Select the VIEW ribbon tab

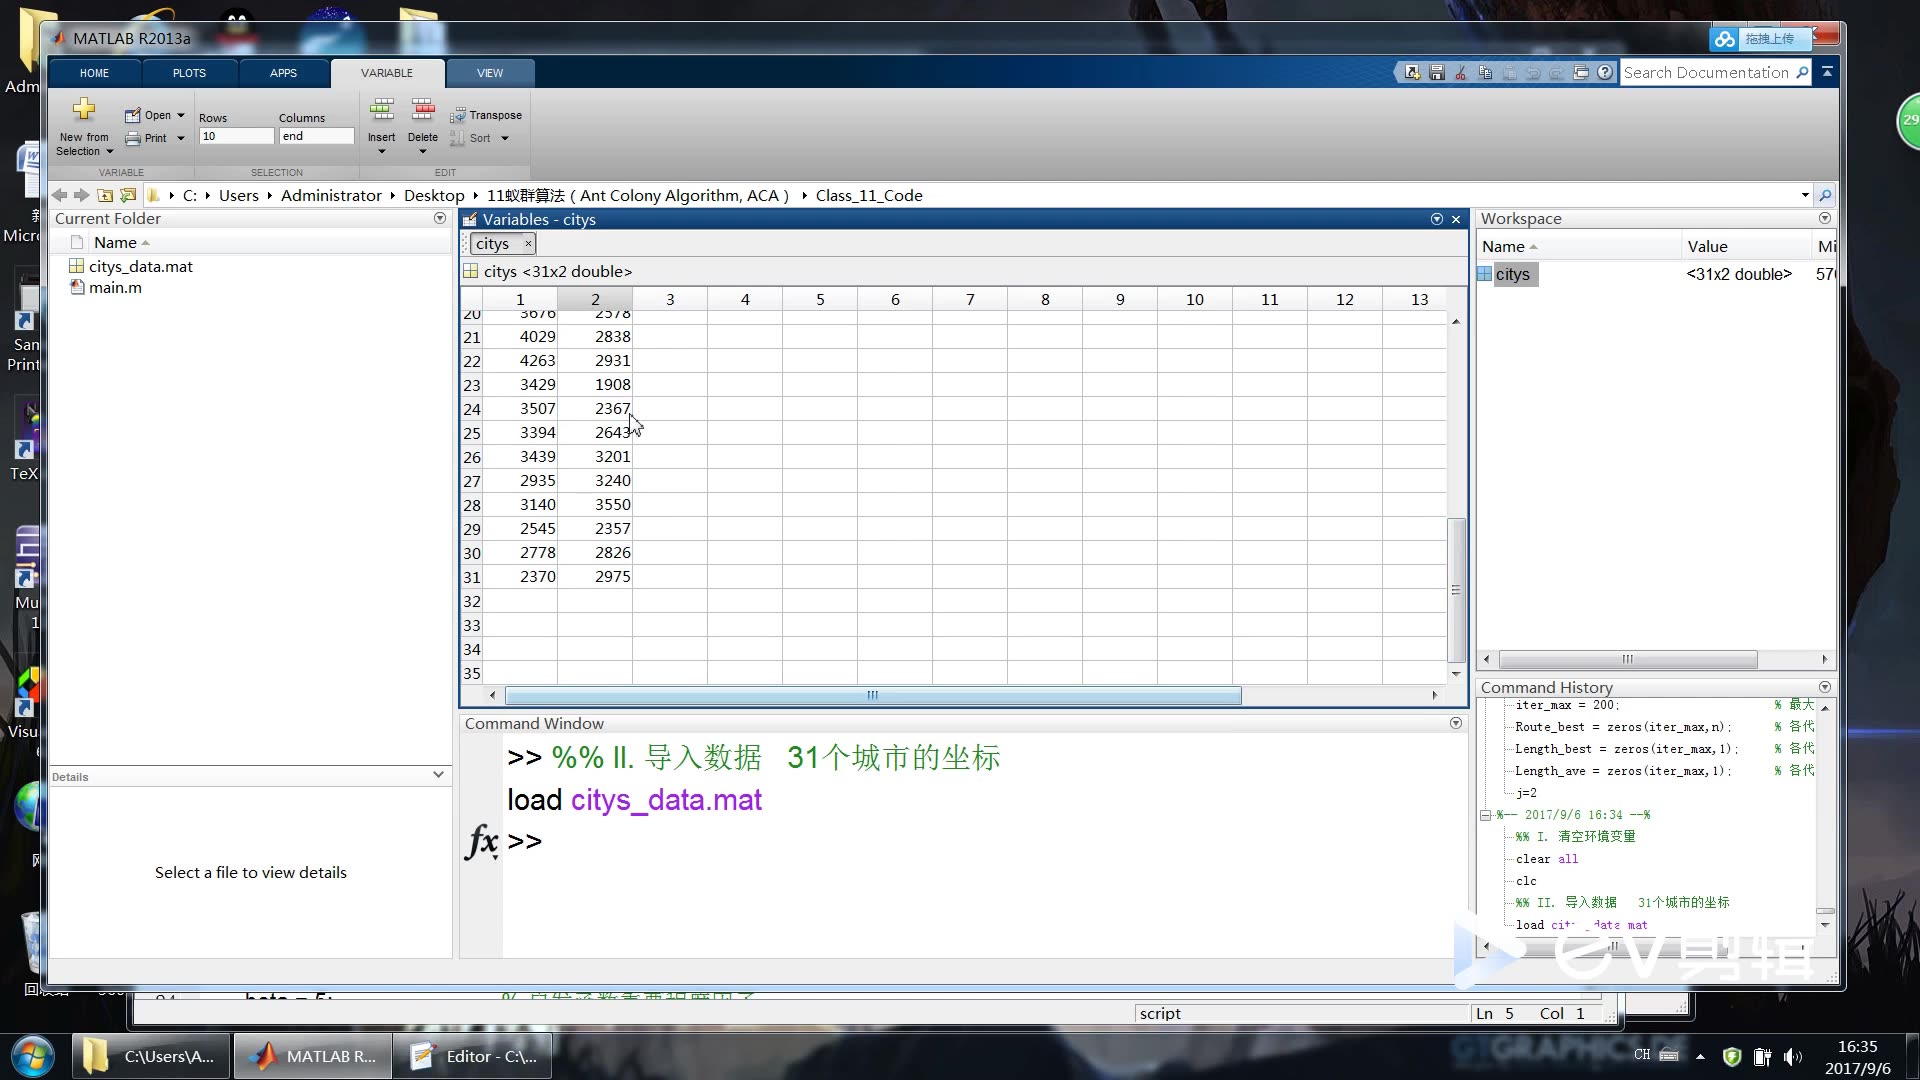tap(489, 71)
